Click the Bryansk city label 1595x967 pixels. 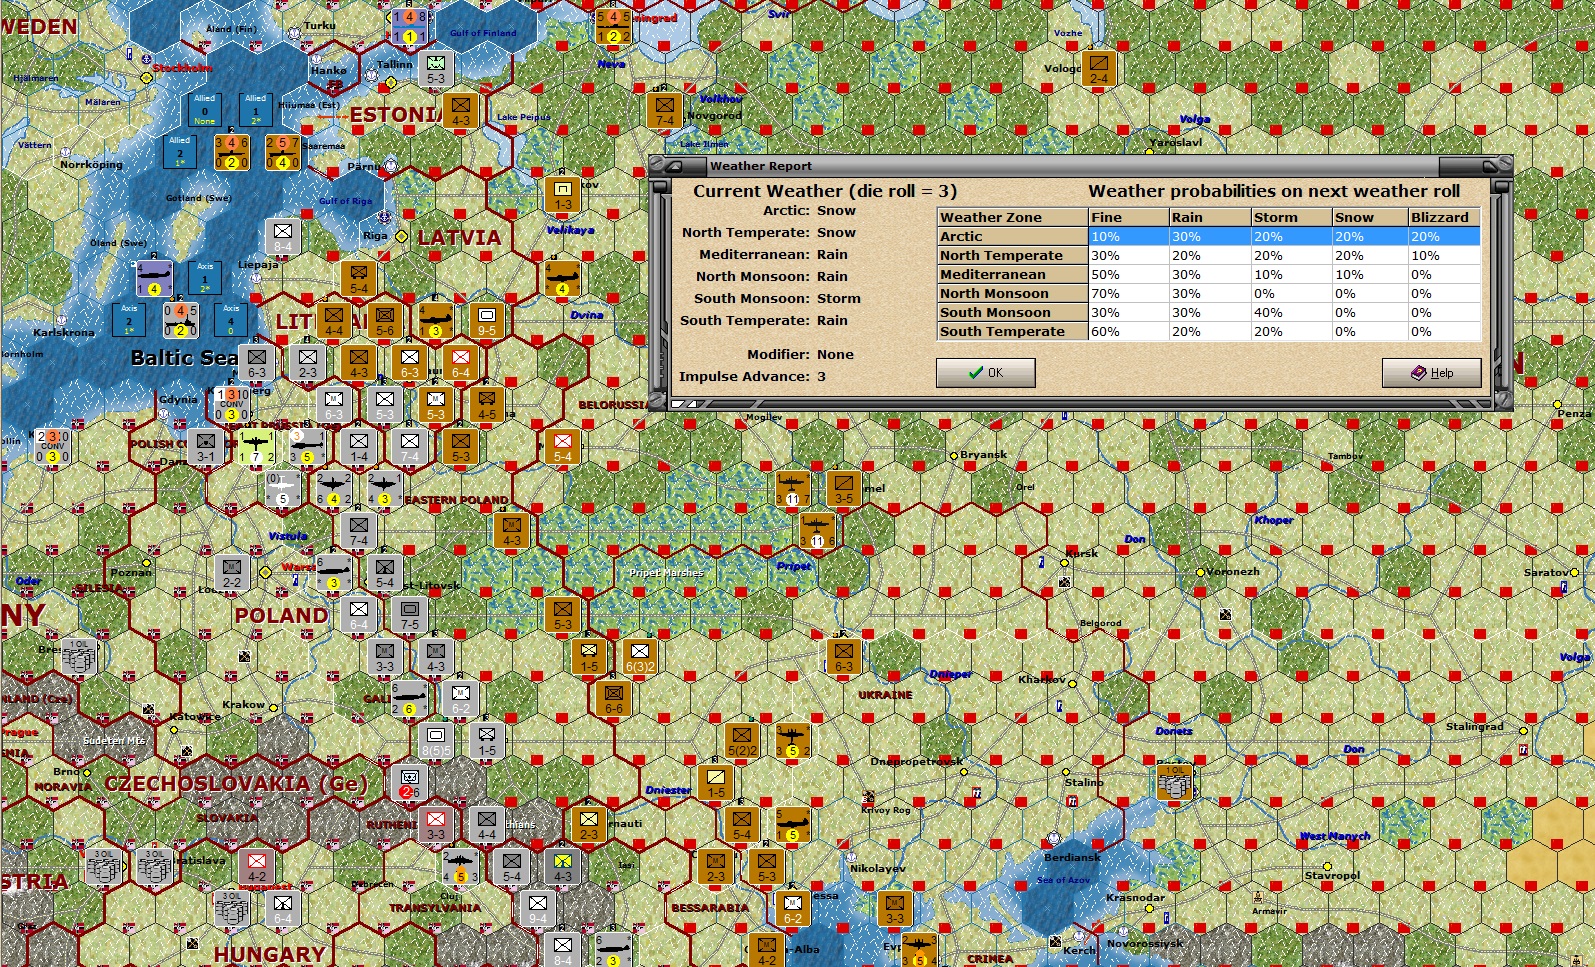click(983, 455)
